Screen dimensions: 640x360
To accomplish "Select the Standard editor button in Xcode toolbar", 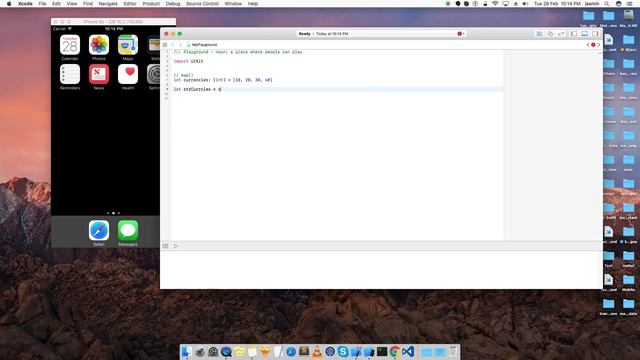I will tap(540, 34).
